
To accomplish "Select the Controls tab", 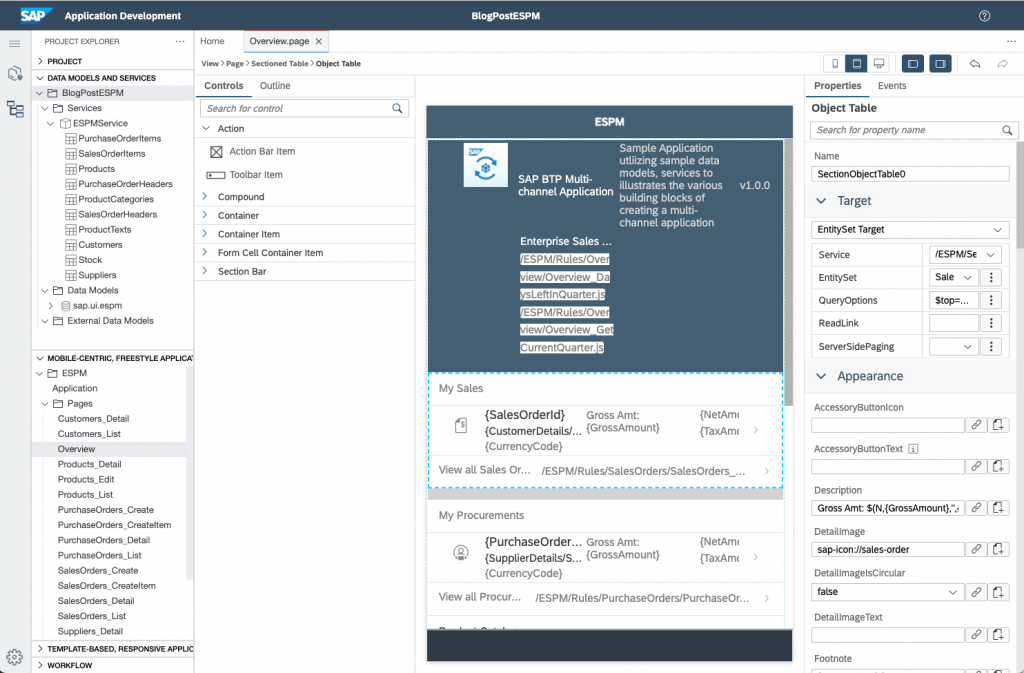I will [223, 86].
